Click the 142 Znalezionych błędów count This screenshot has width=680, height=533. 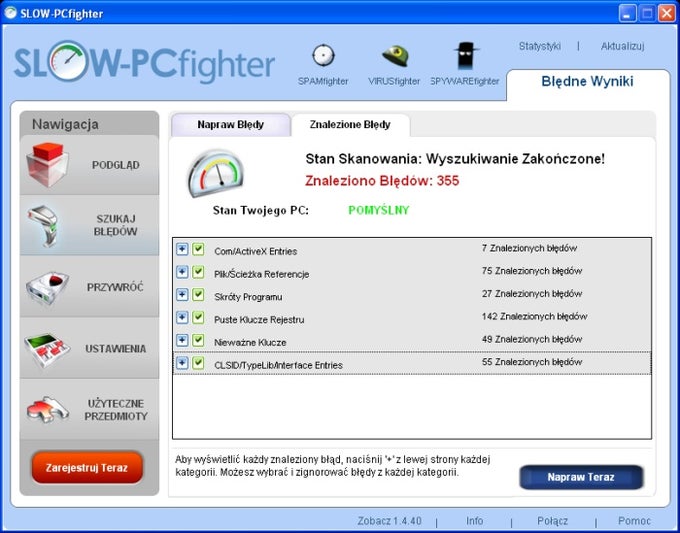point(534,317)
